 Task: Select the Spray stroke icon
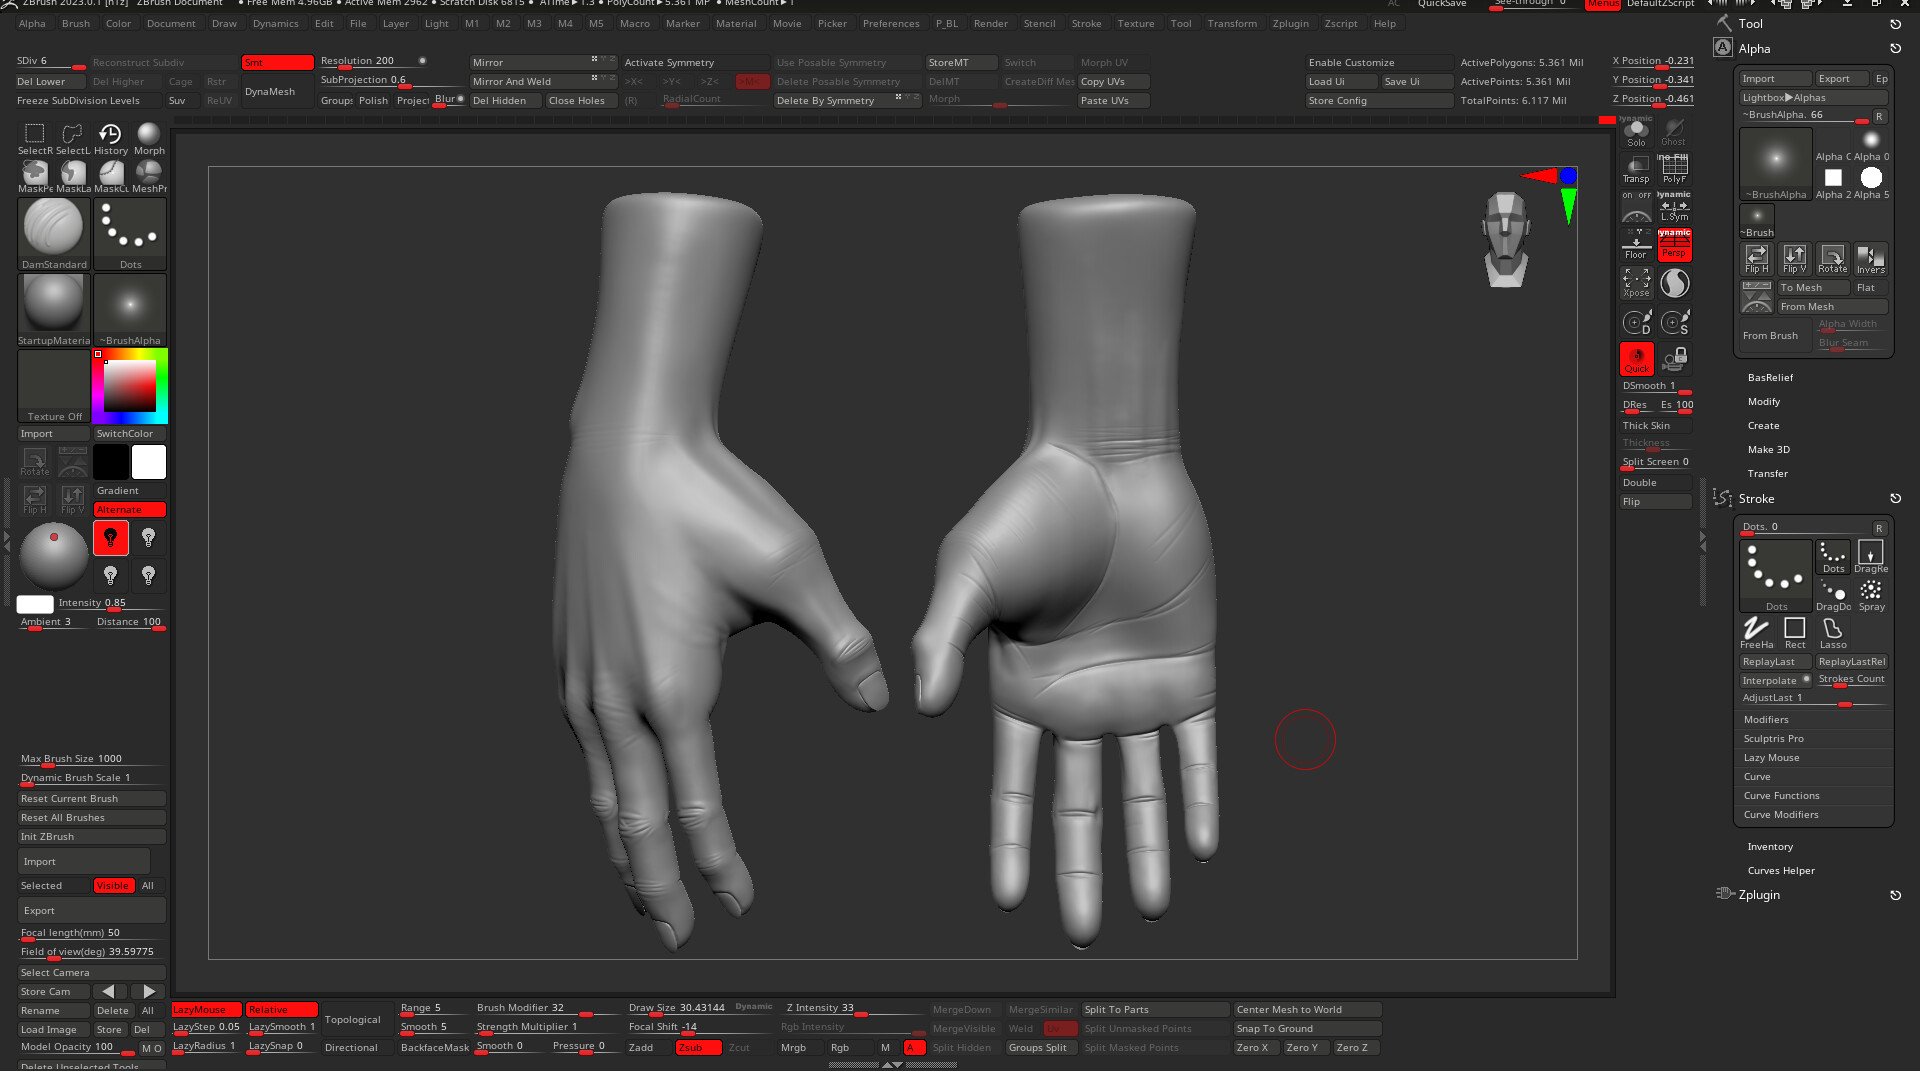click(1871, 590)
